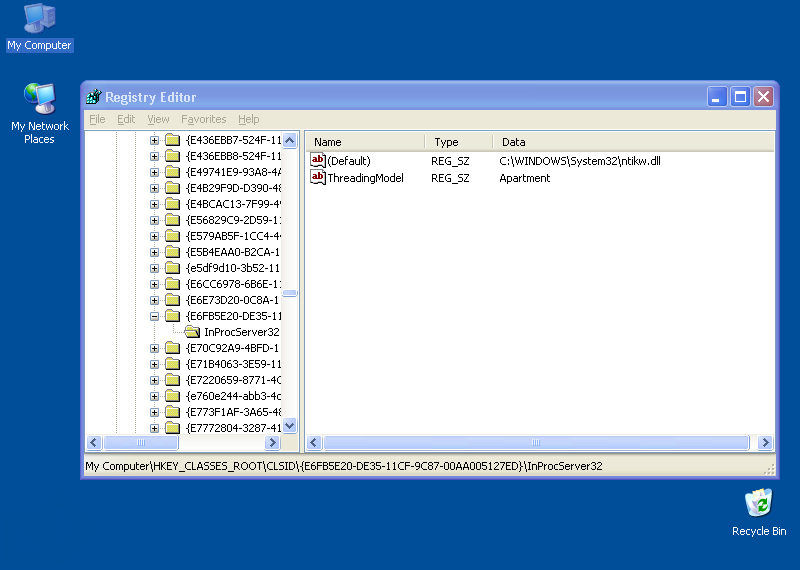Click folder icon of {e5df9d10-3b52 key
This screenshot has width=800, height=570.
(x=172, y=268)
